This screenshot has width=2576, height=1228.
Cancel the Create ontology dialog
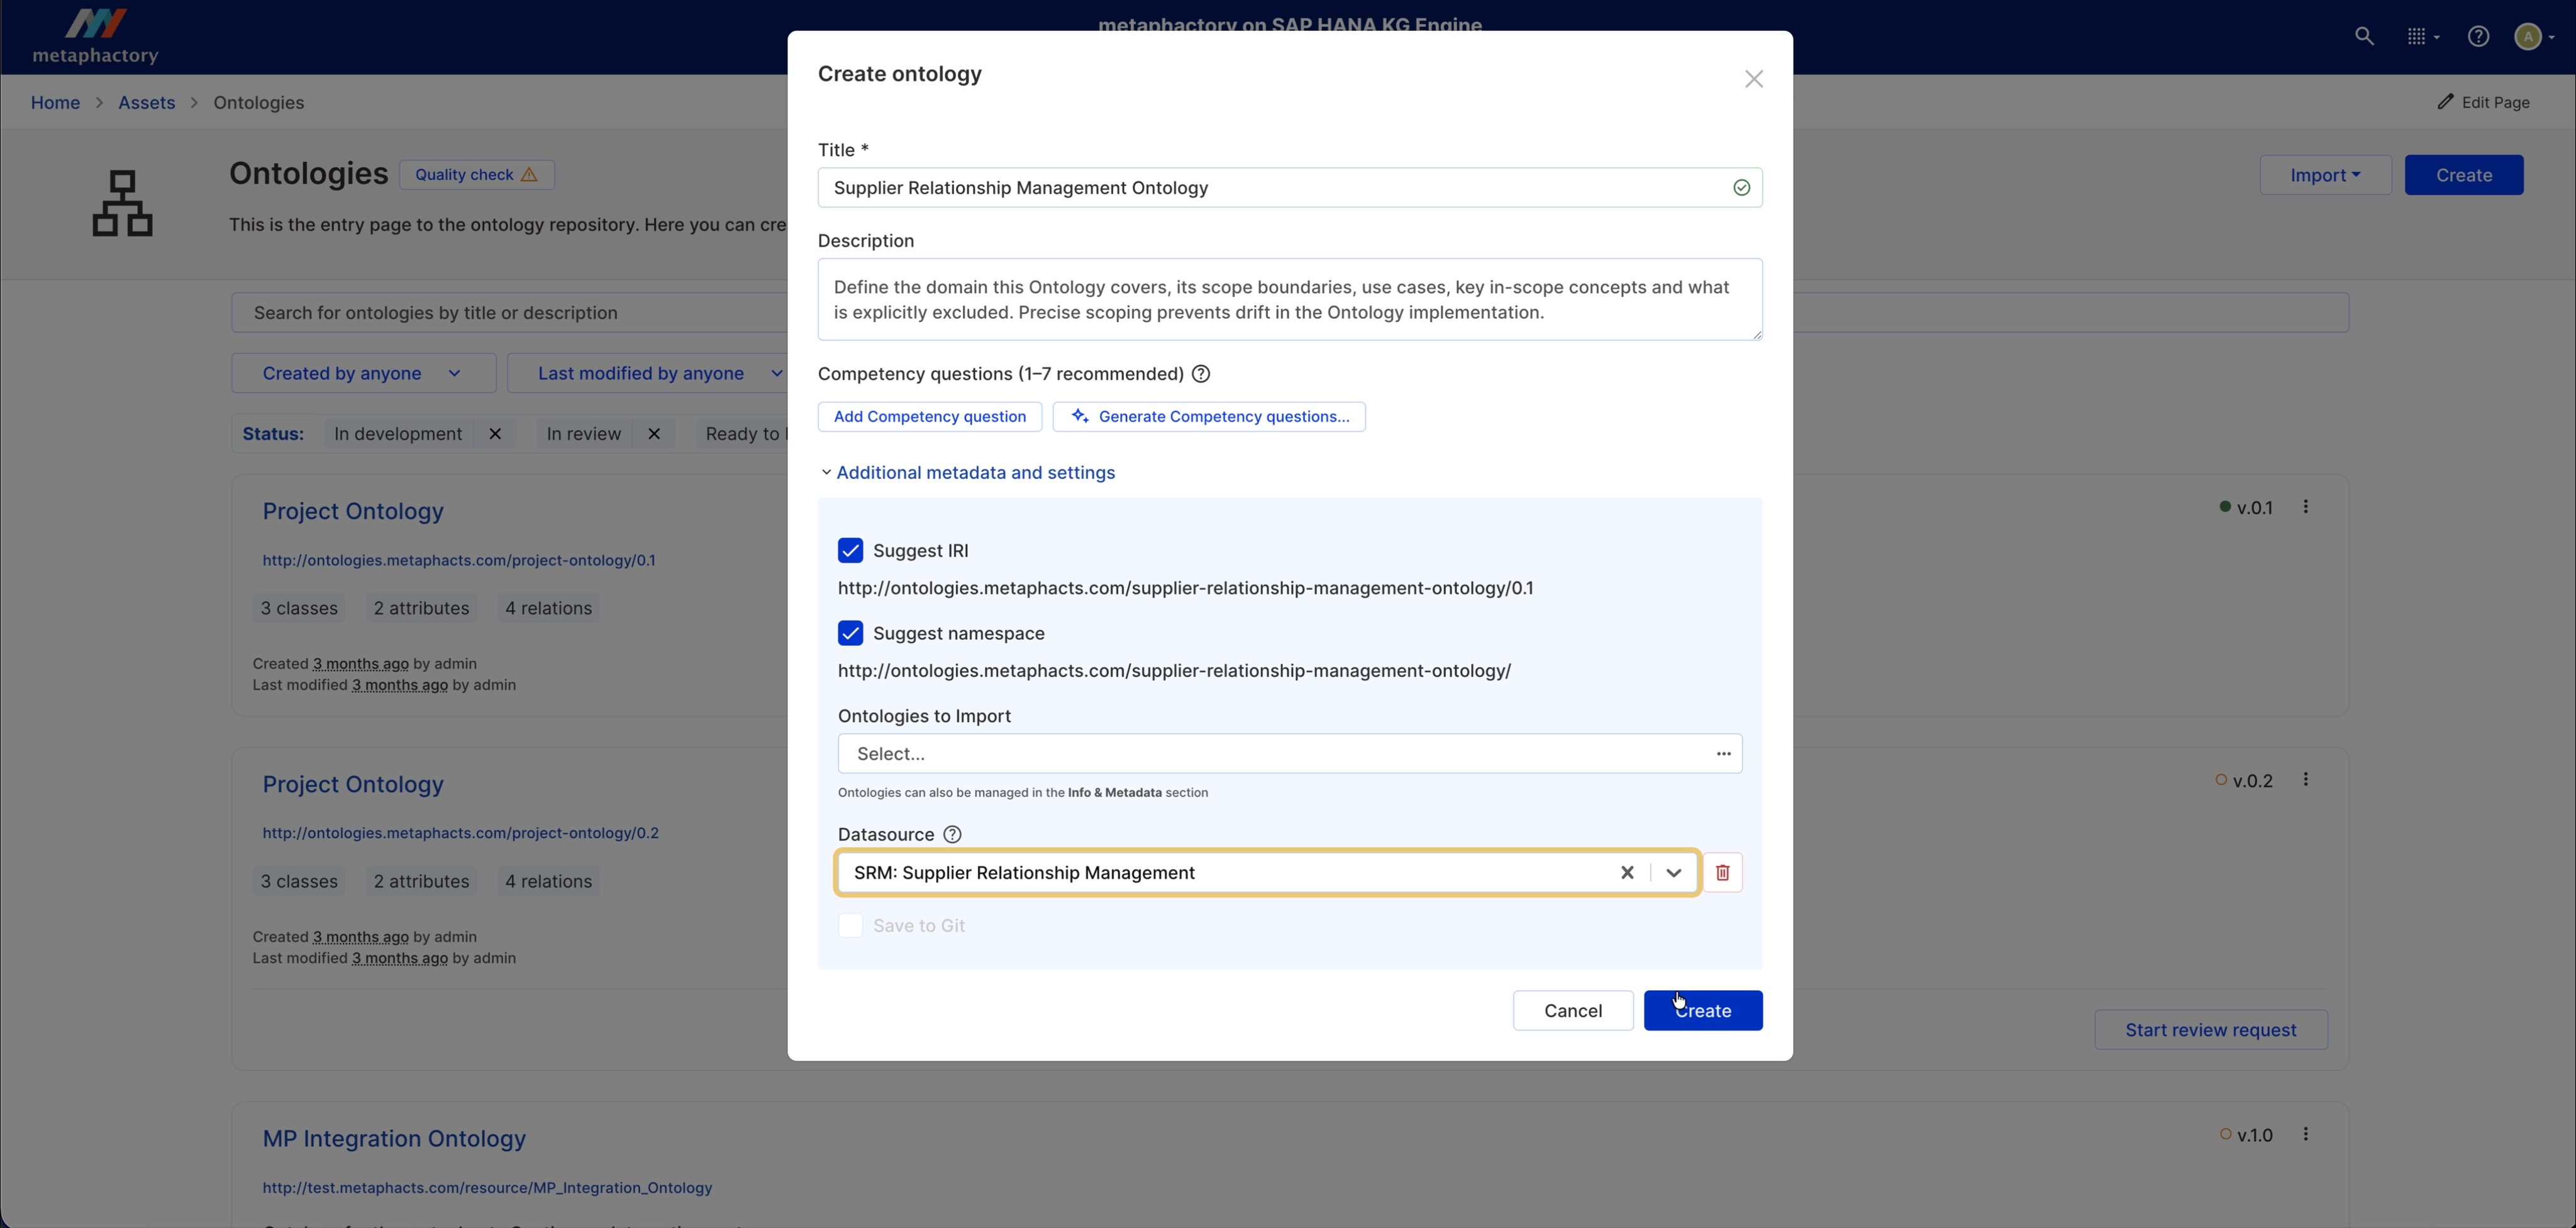[x=1572, y=1011]
